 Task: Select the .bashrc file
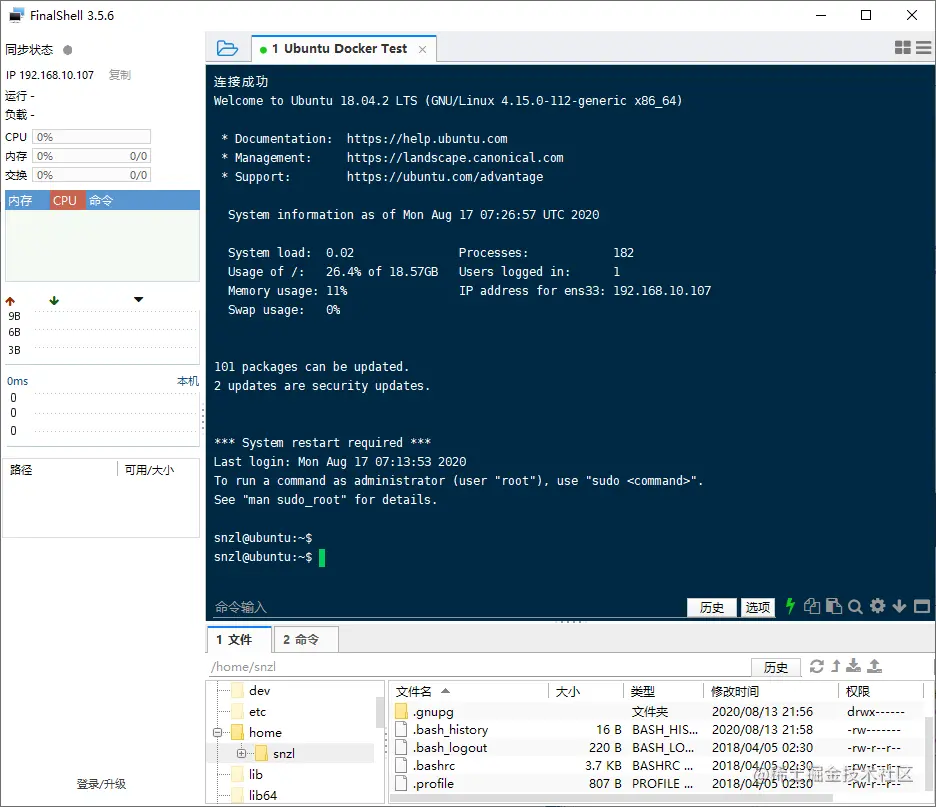pyautogui.click(x=657, y=765)
